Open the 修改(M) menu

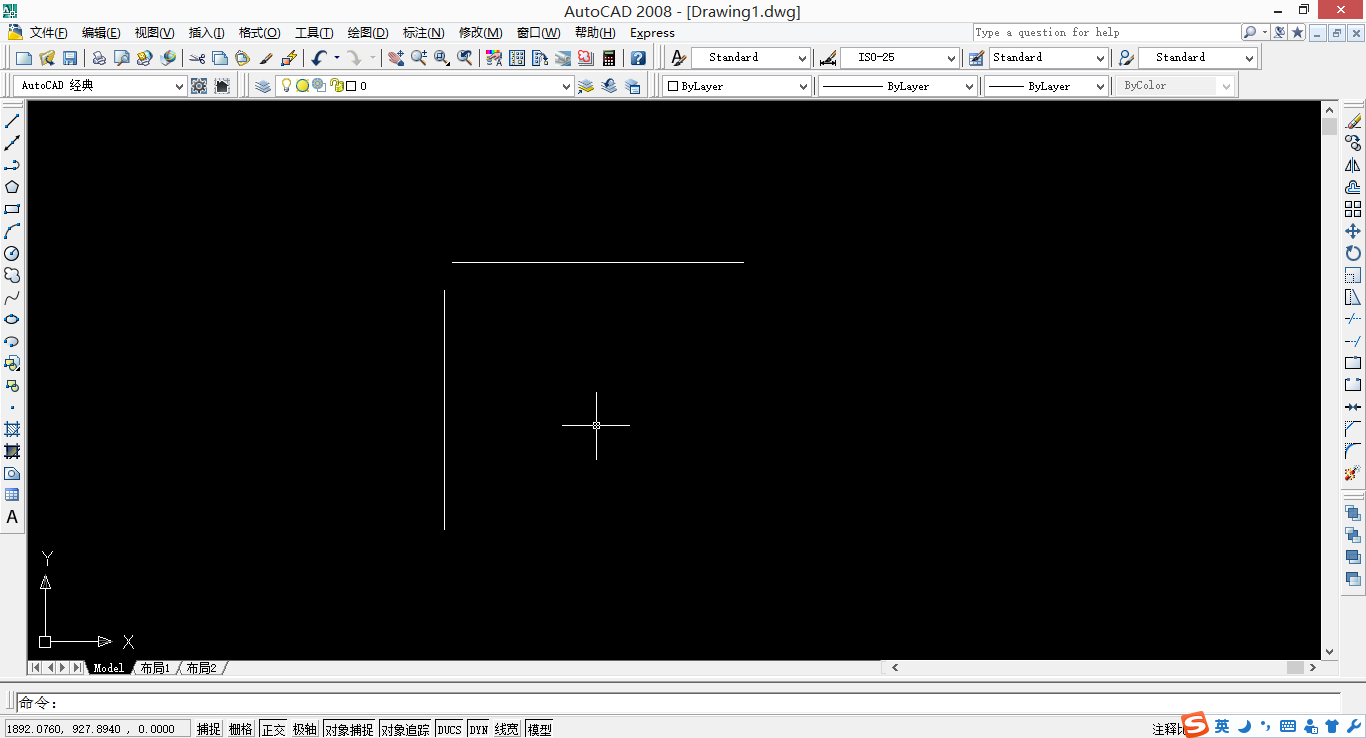(x=480, y=33)
